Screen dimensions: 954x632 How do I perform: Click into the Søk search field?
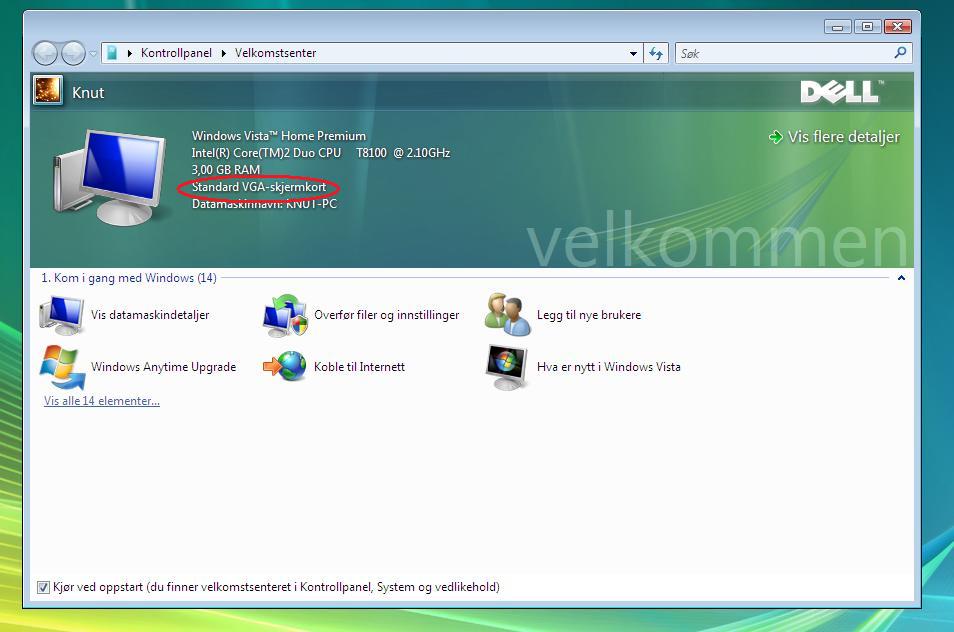point(784,54)
